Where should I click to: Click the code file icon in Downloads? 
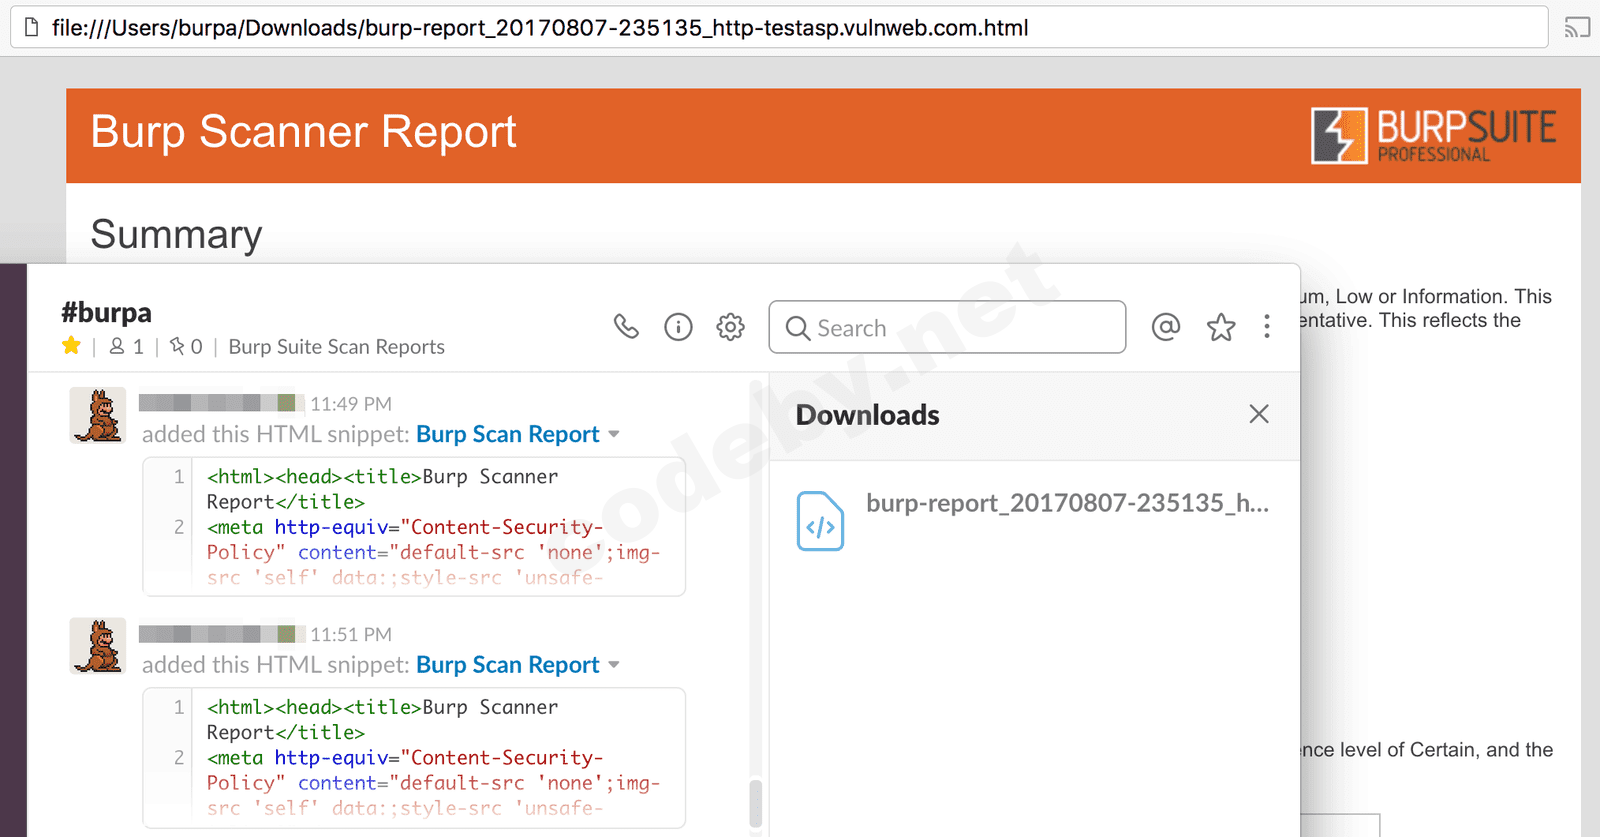[820, 521]
